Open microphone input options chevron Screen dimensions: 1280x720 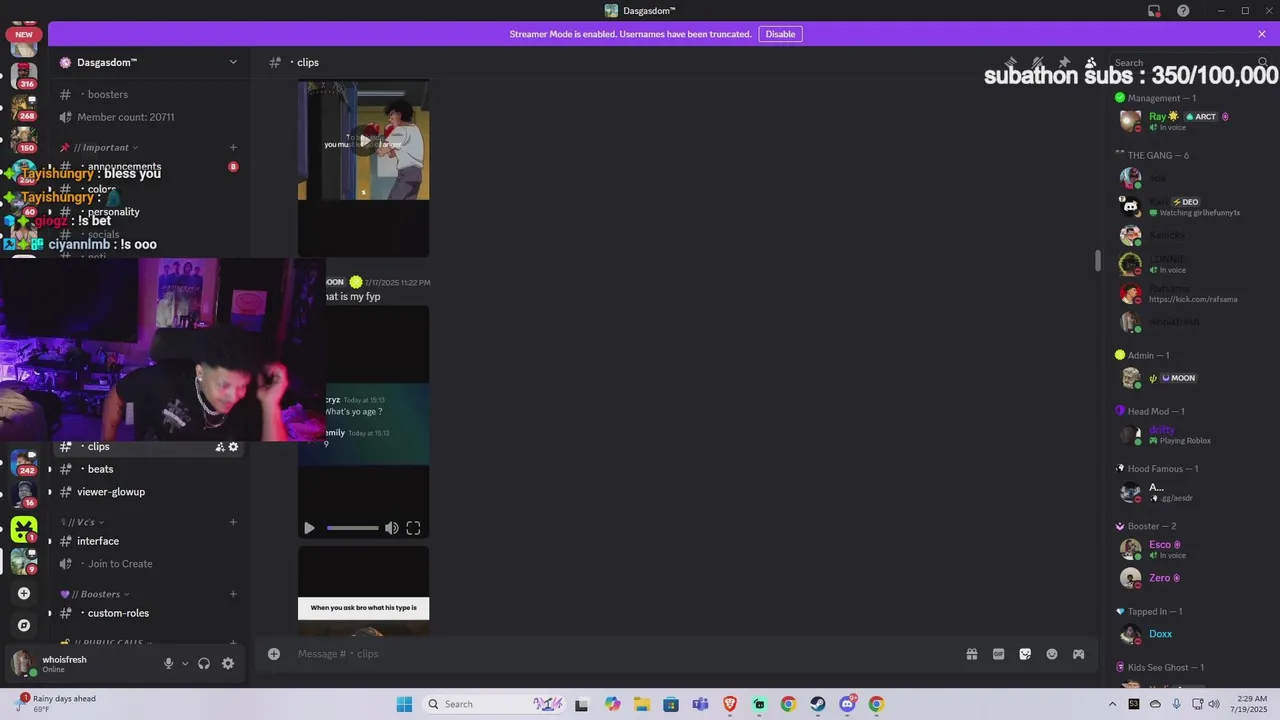pos(184,663)
